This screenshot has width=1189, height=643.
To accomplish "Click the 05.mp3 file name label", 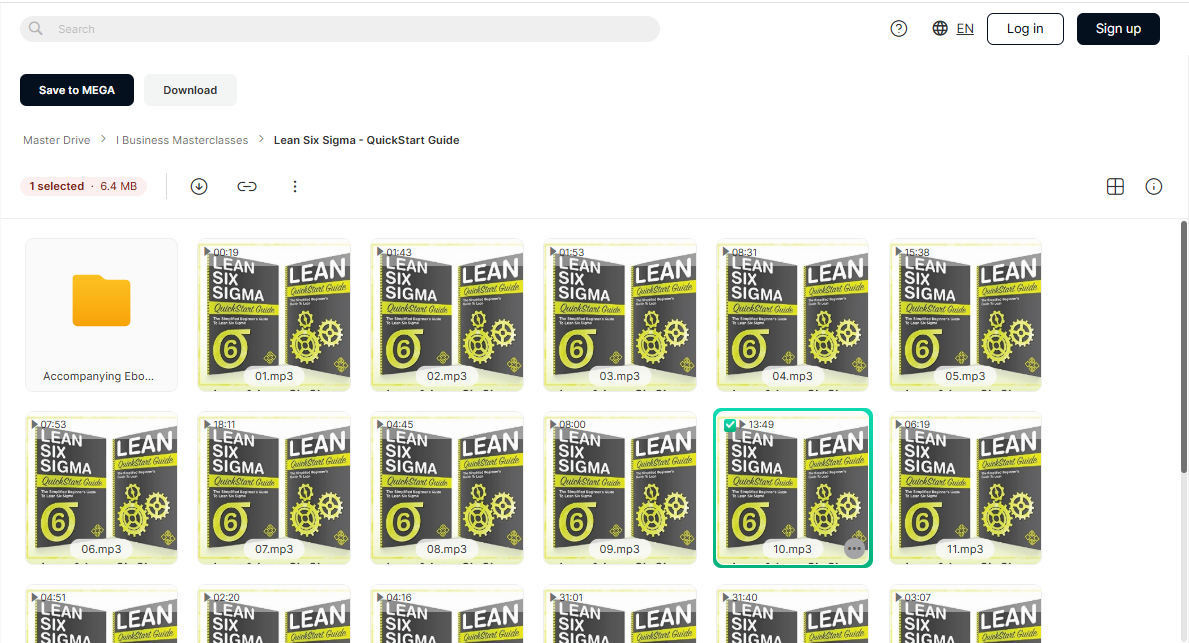I will click(965, 376).
